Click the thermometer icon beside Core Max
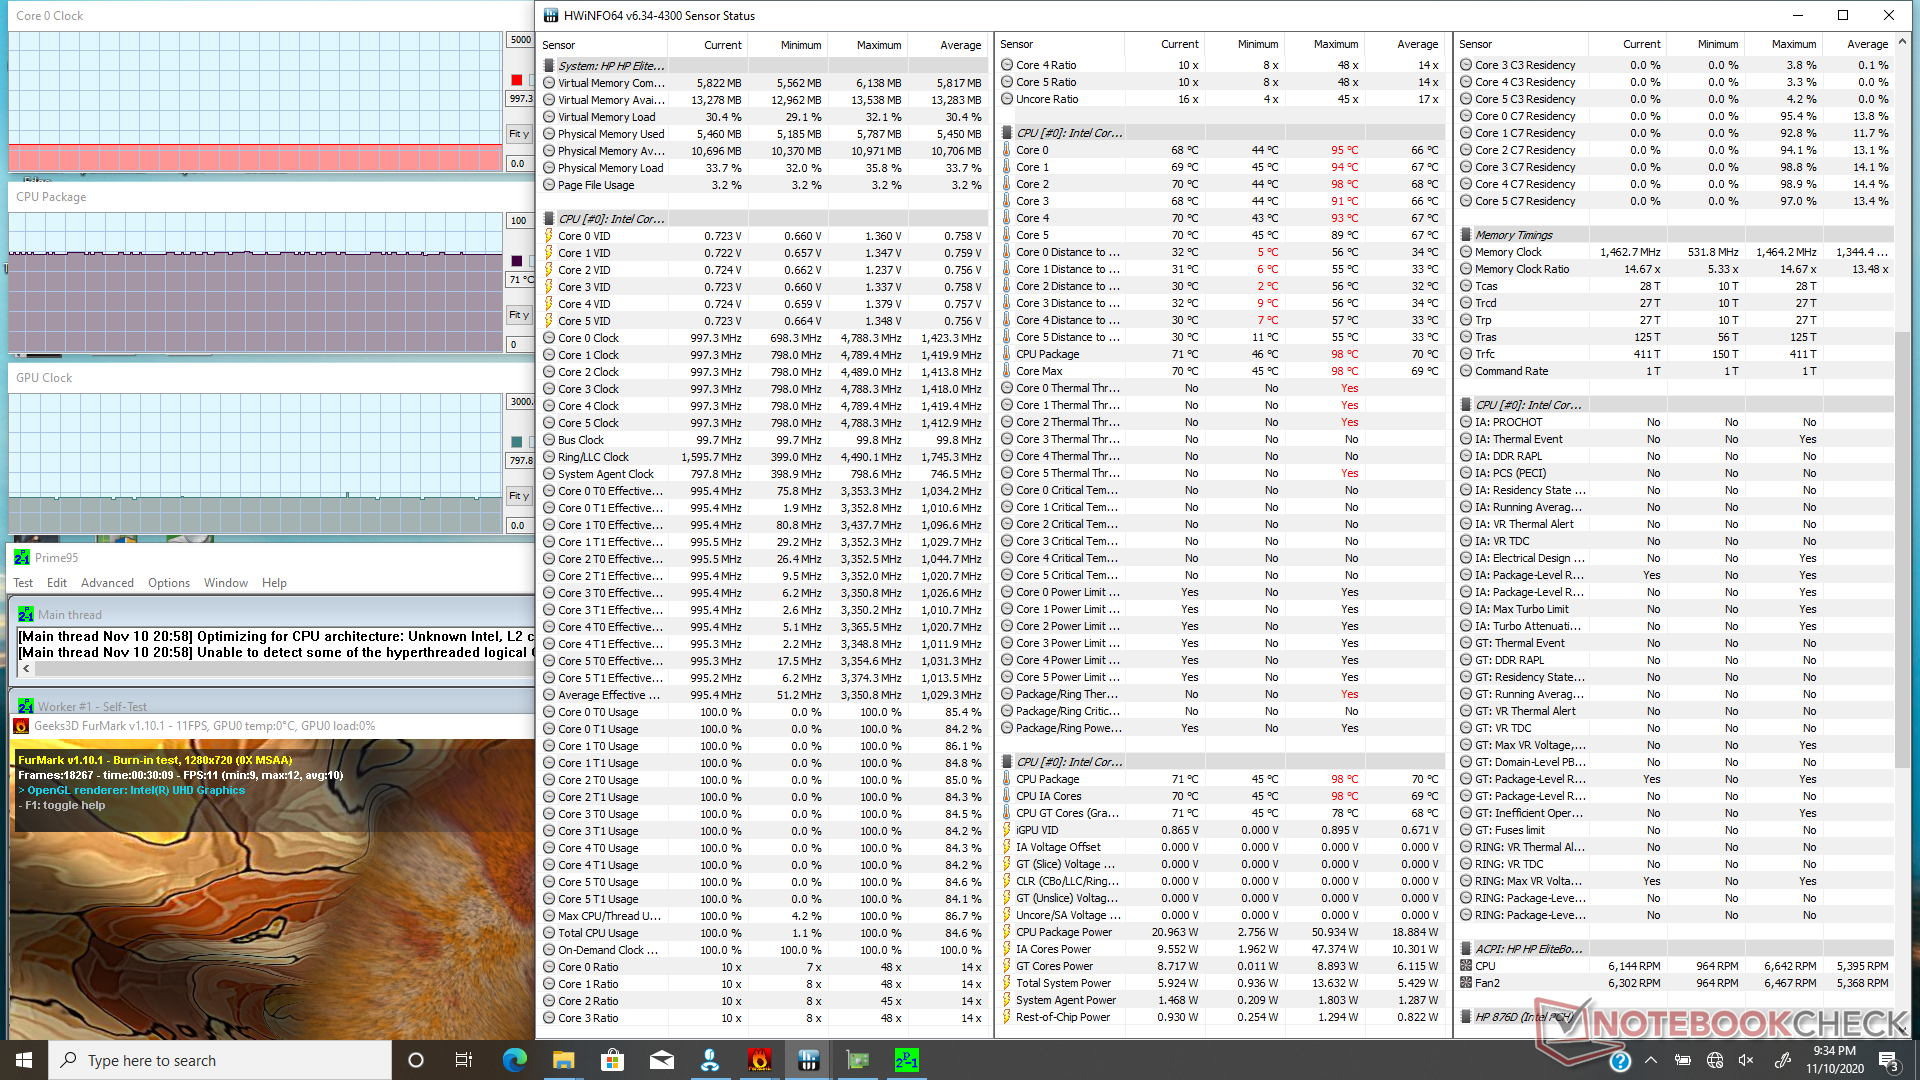Viewport: 1920px width, 1080px height. [x=1007, y=371]
